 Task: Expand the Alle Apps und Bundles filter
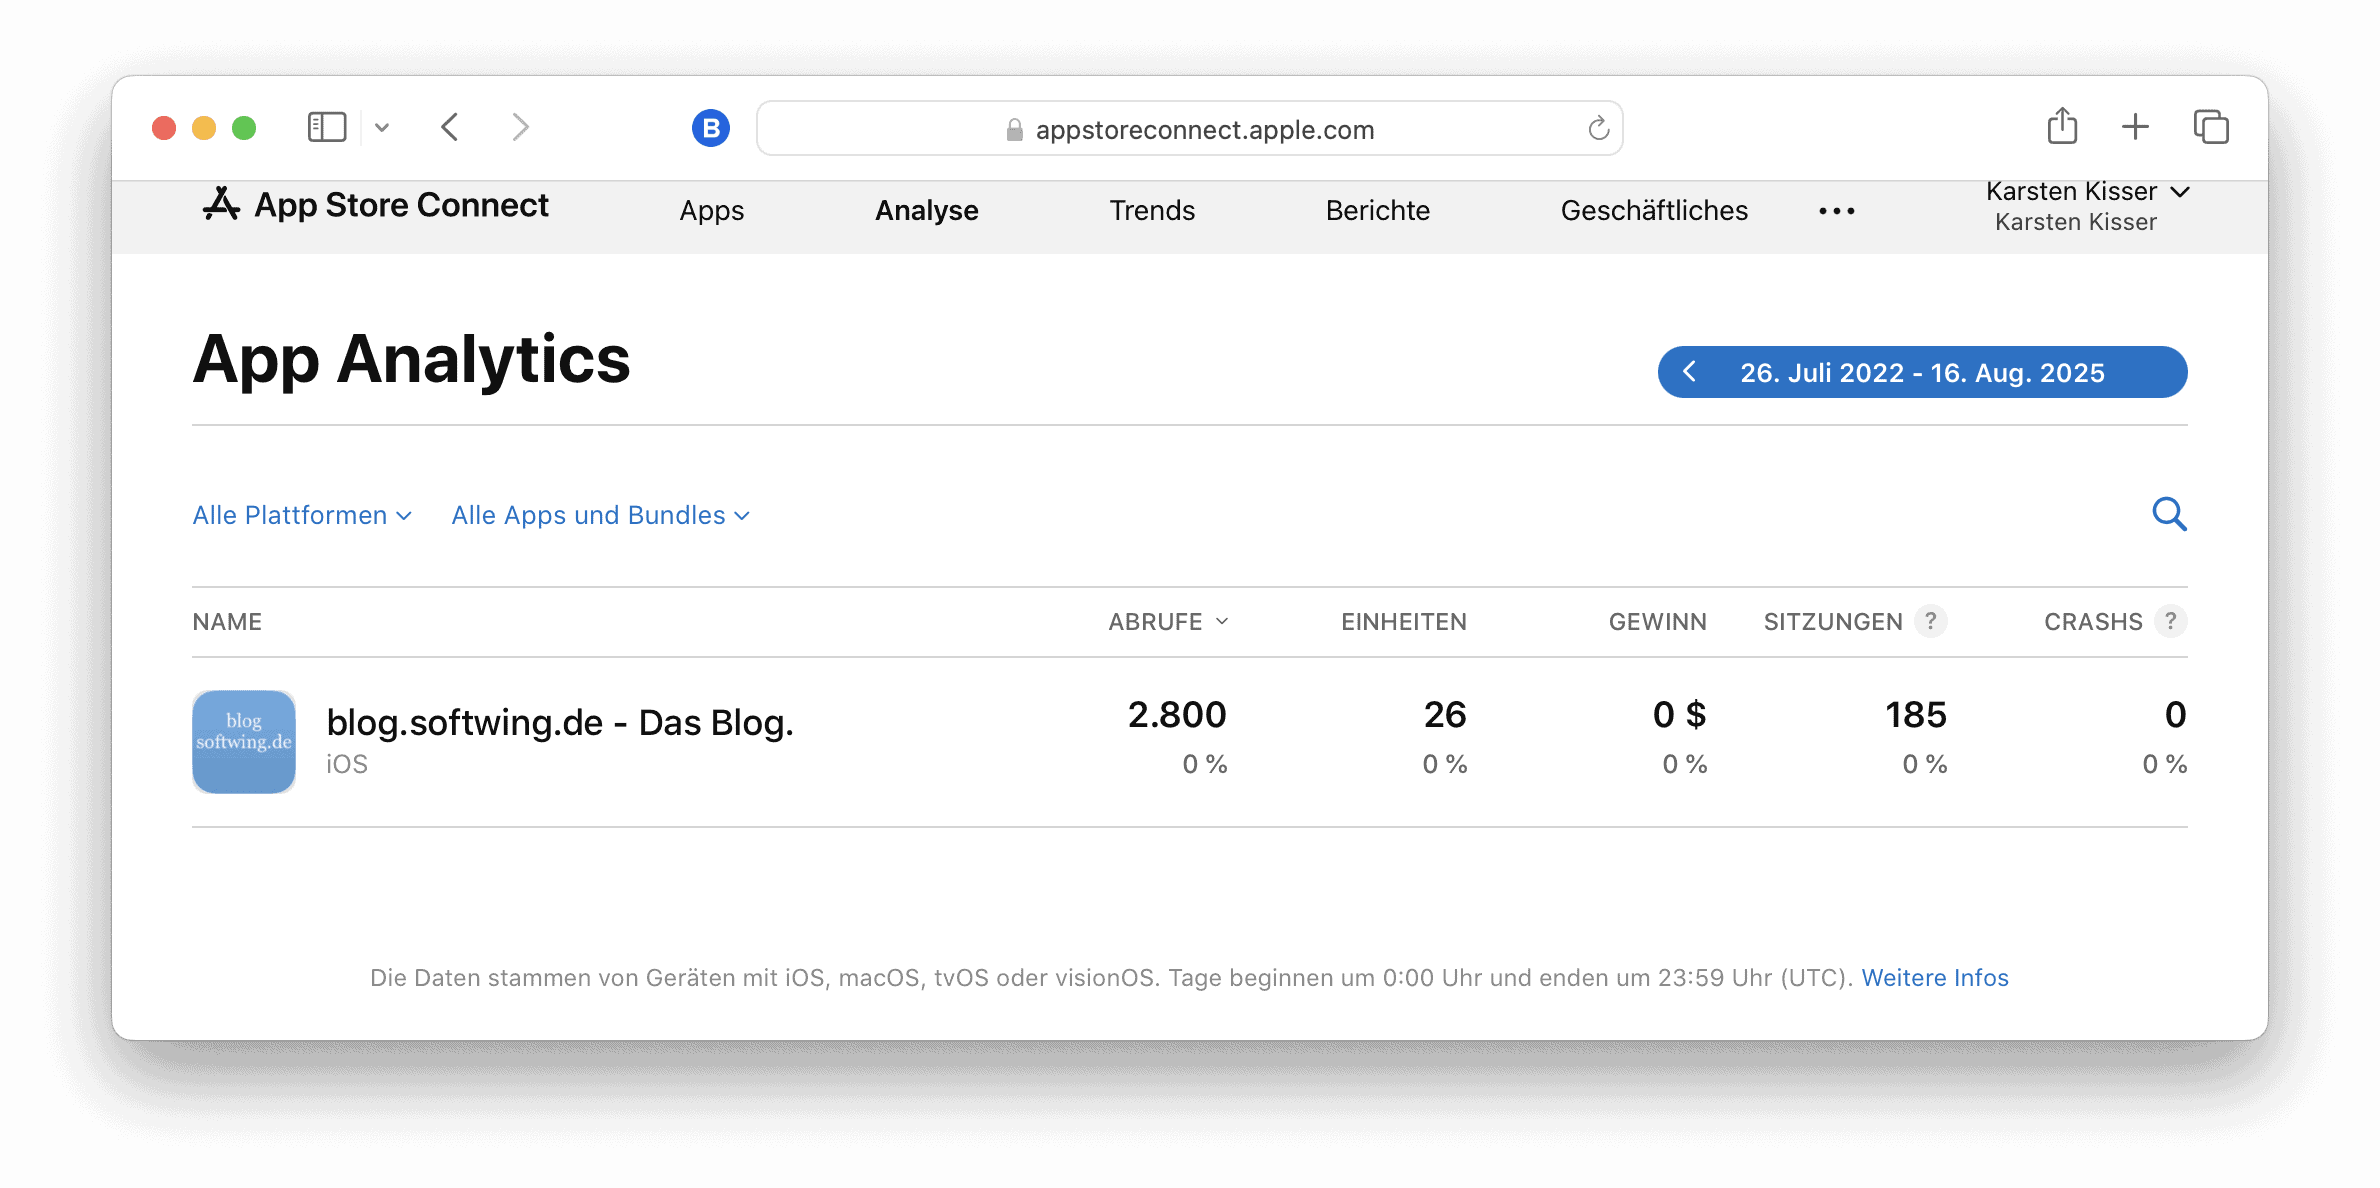(x=600, y=515)
